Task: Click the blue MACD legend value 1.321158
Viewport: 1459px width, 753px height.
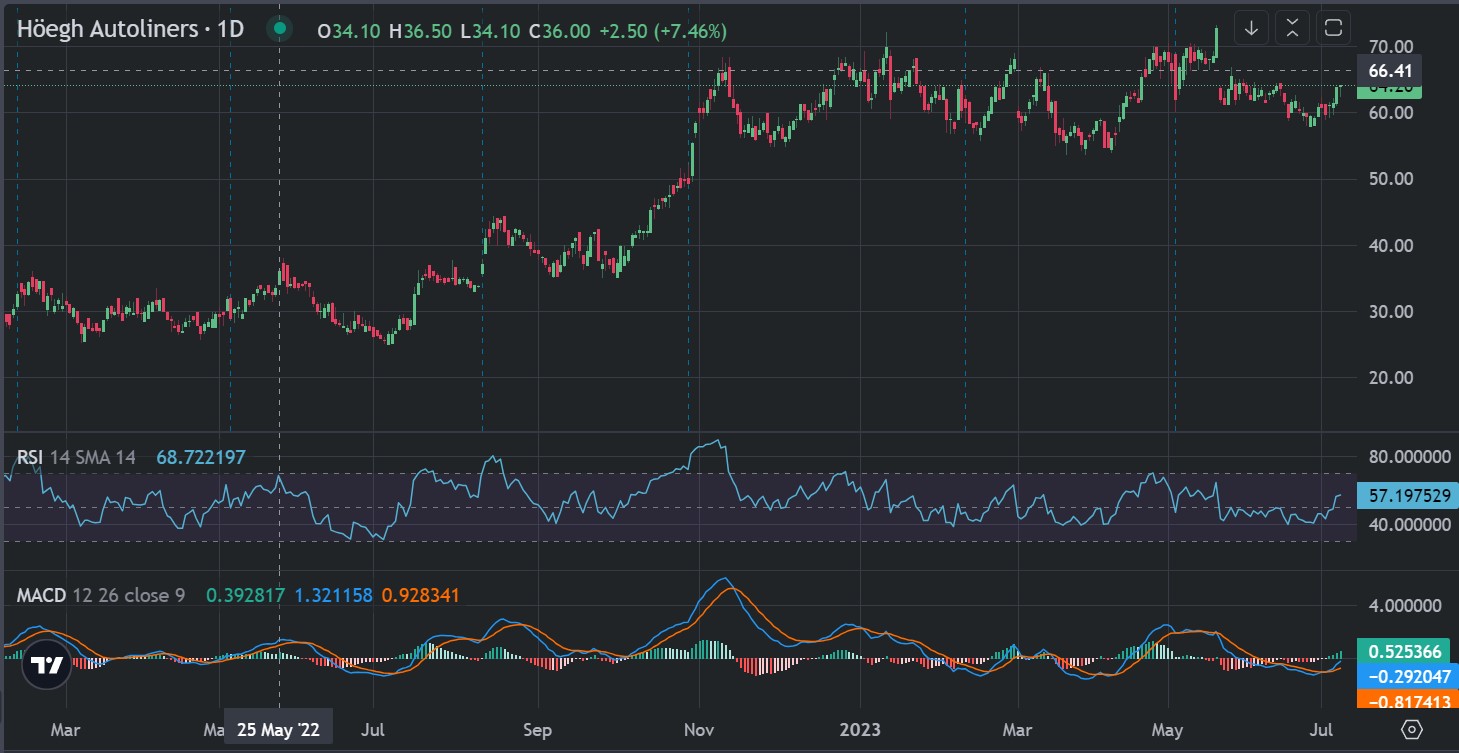Action: [x=333, y=595]
